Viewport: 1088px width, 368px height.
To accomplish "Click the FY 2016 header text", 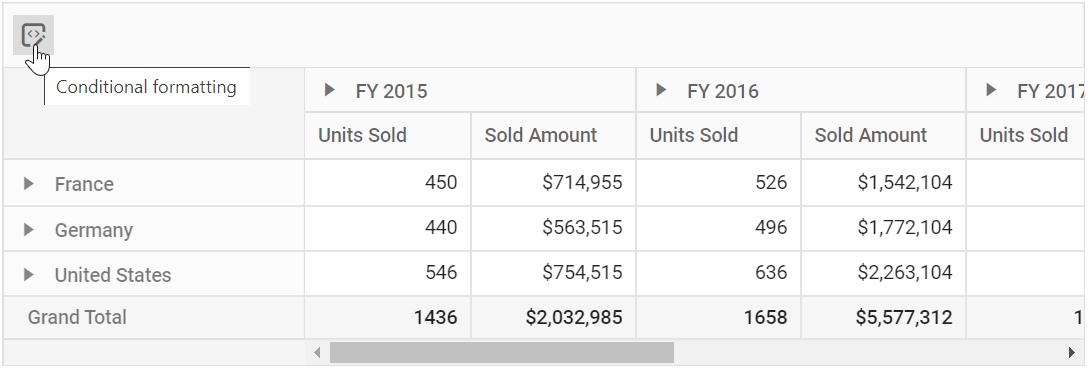I will (x=723, y=91).
